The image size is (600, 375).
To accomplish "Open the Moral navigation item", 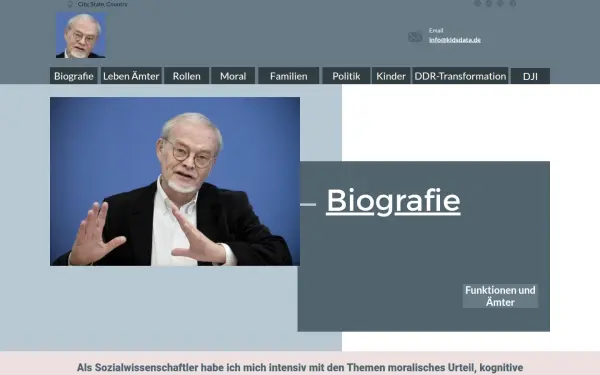I will 233,76.
